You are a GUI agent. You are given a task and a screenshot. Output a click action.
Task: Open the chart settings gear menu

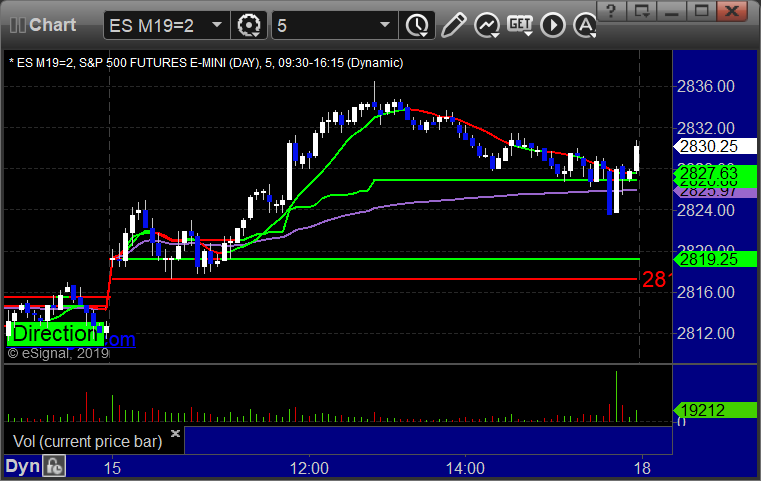[248, 25]
